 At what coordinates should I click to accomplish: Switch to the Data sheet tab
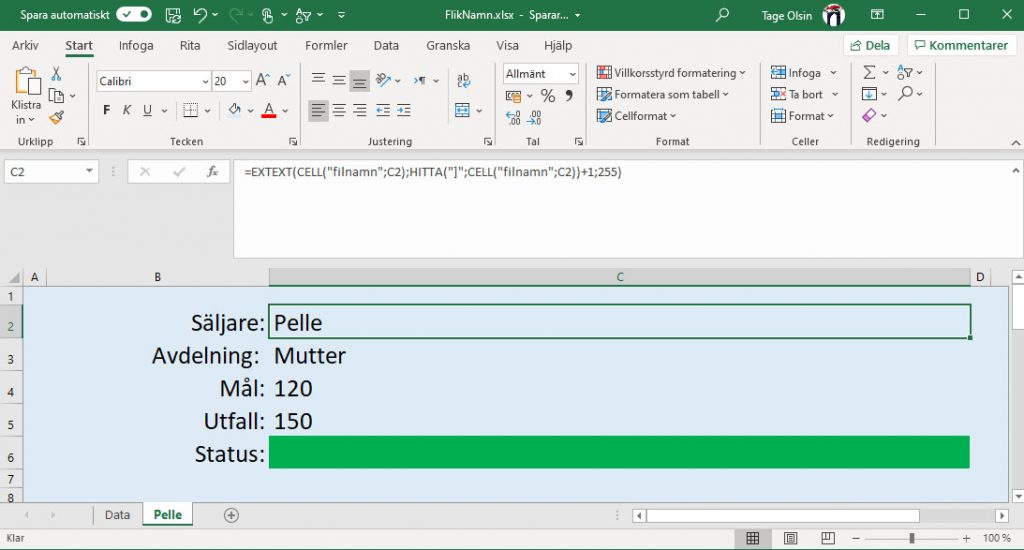pyautogui.click(x=117, y=515)
